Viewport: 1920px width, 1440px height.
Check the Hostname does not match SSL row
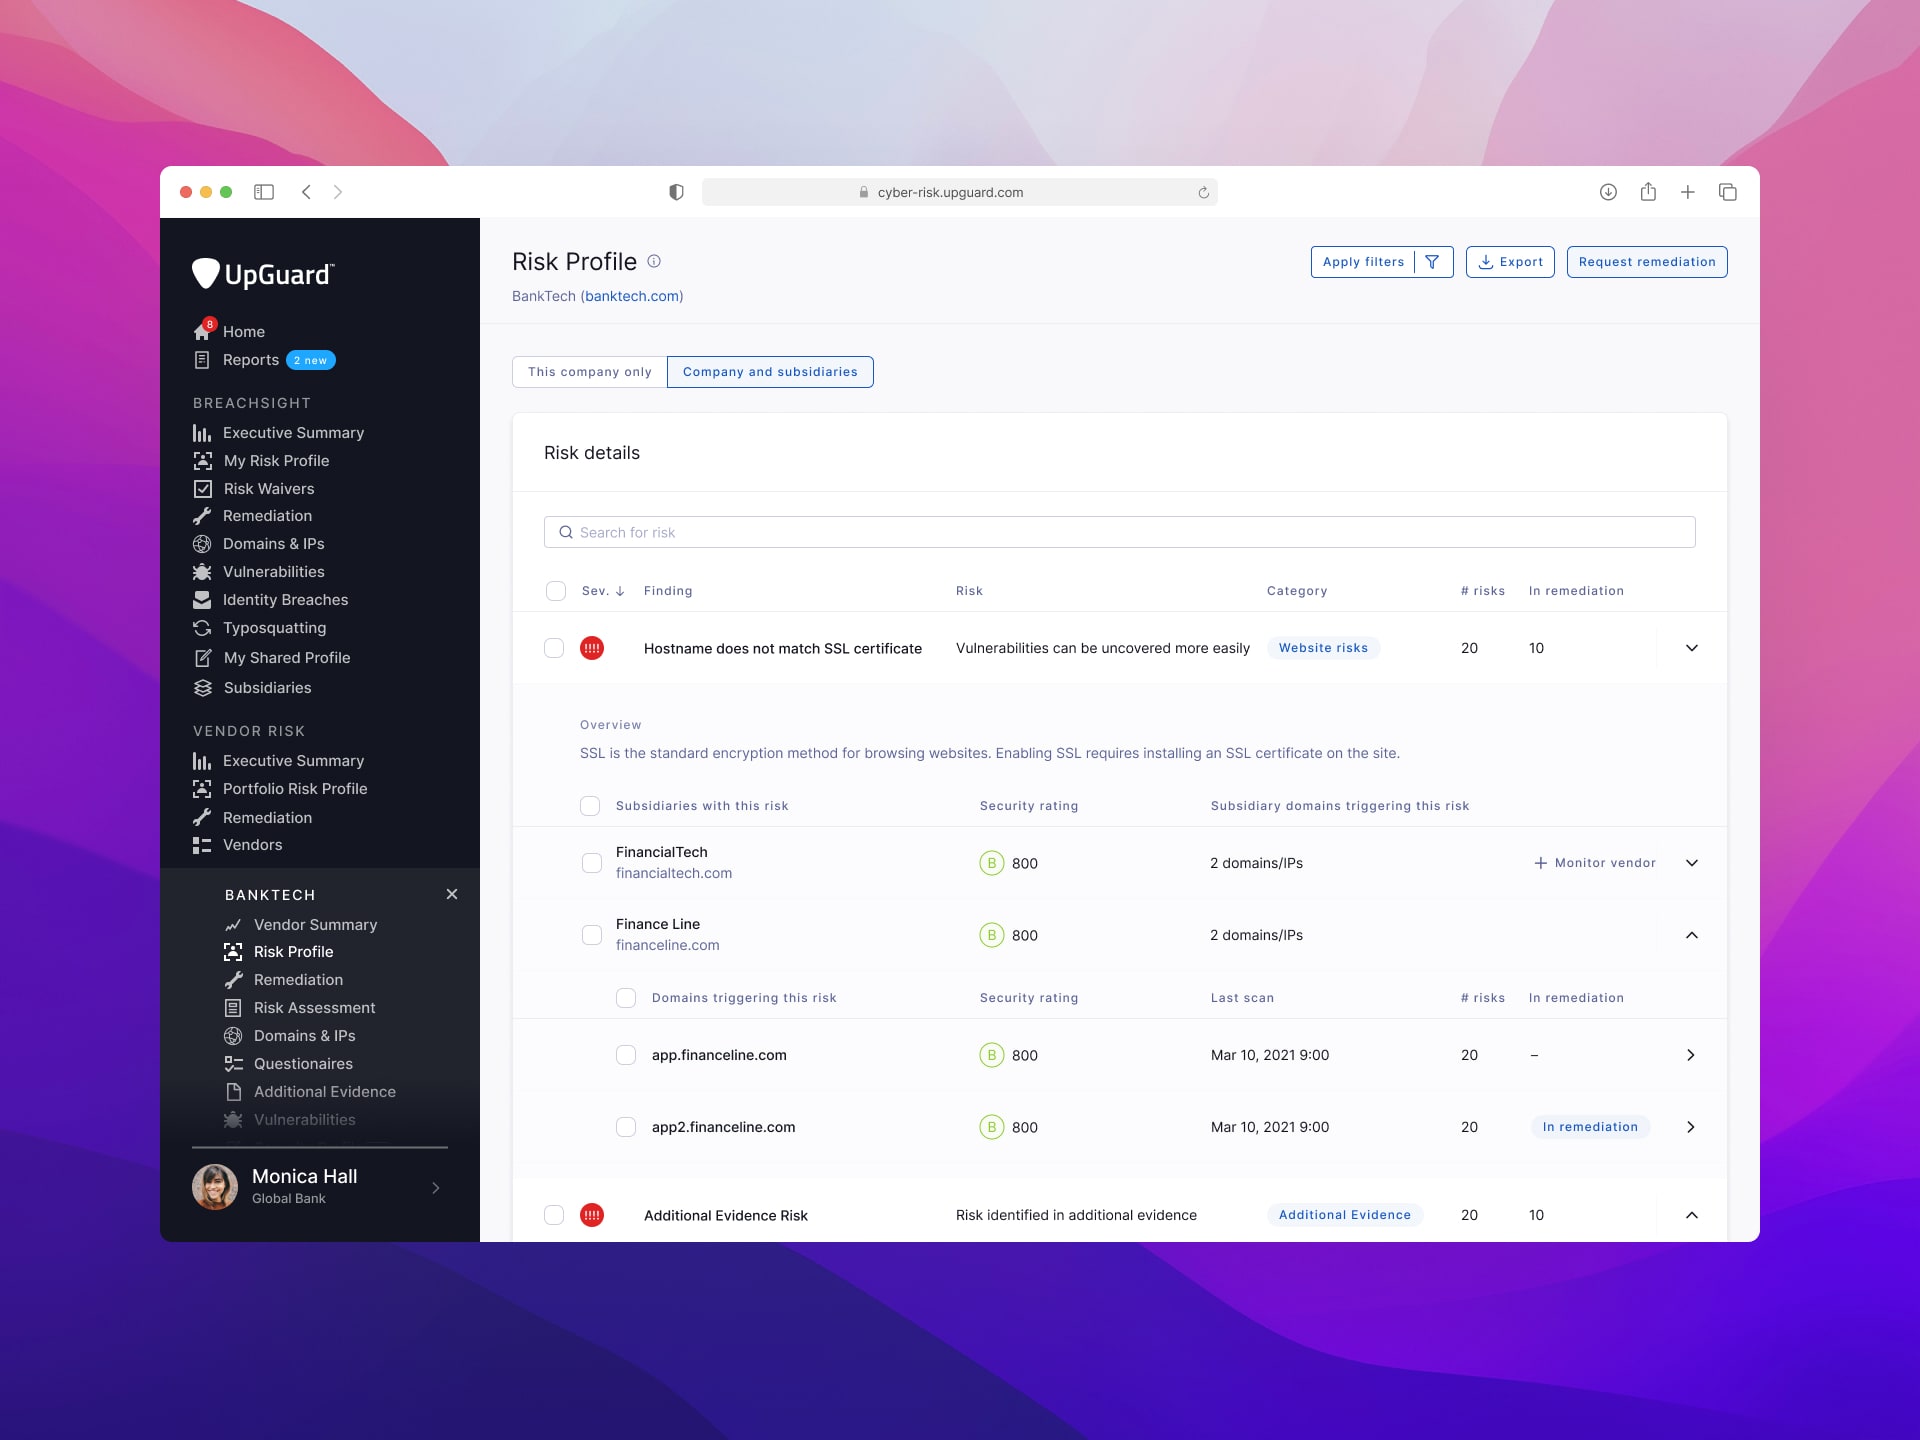point(554,648)
